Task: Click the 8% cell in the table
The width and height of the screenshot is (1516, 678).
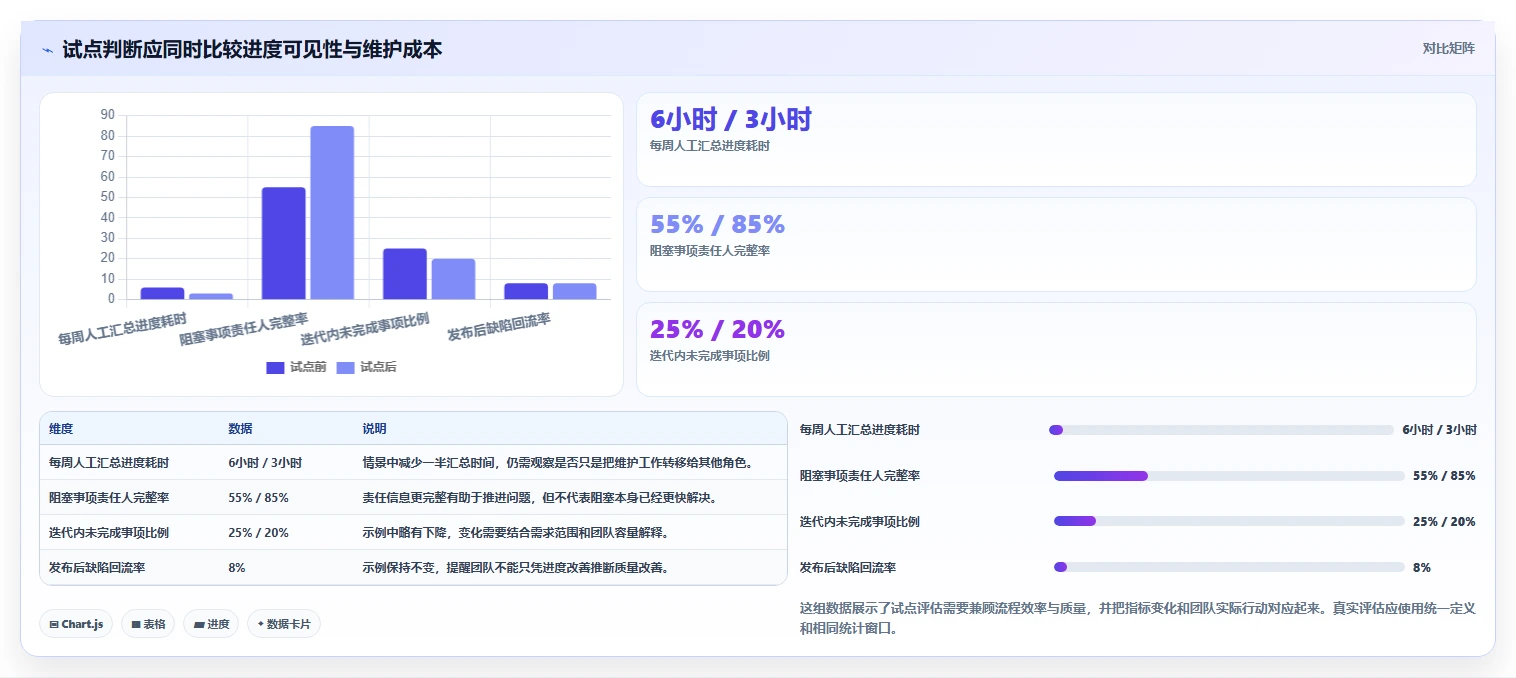Action: [x=237, y=567]
